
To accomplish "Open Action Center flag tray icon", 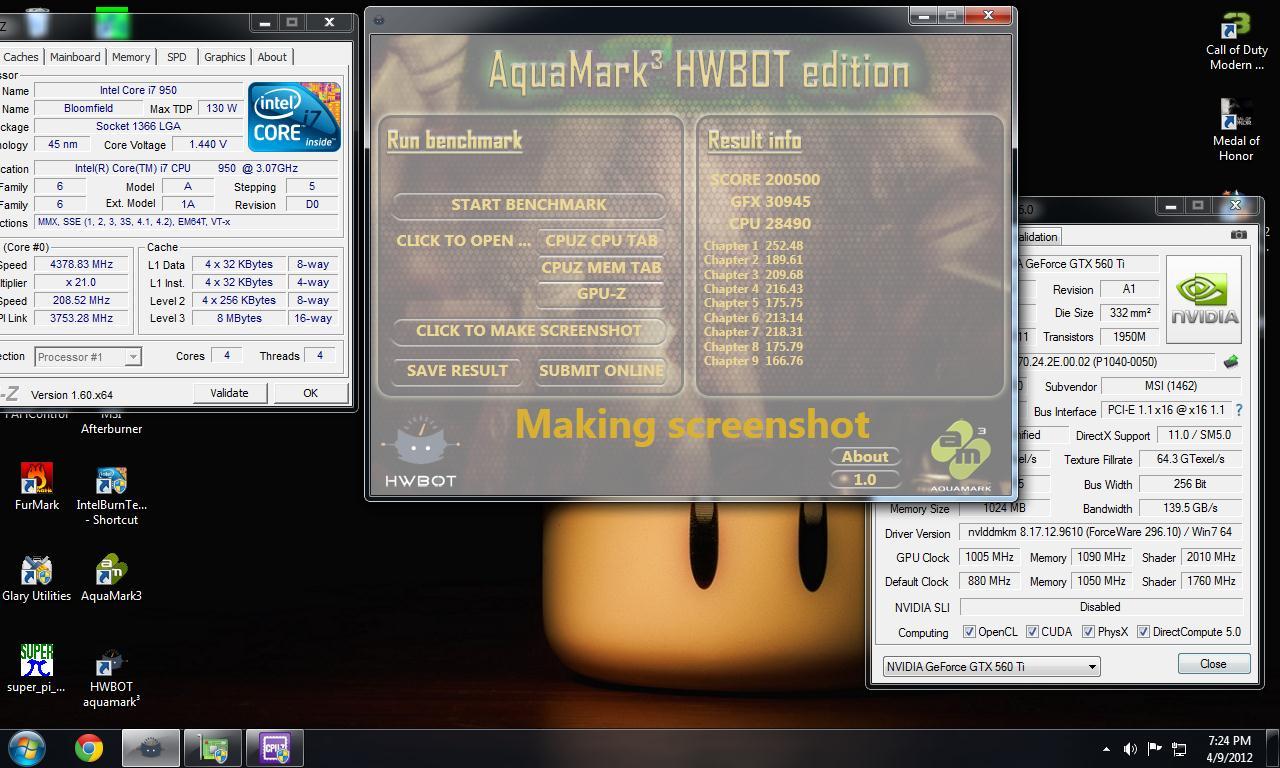I will [1154, 749].
